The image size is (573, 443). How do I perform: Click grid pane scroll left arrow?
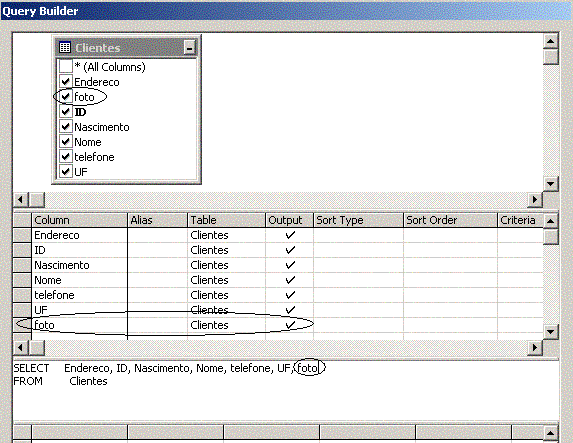click(21, 347)
